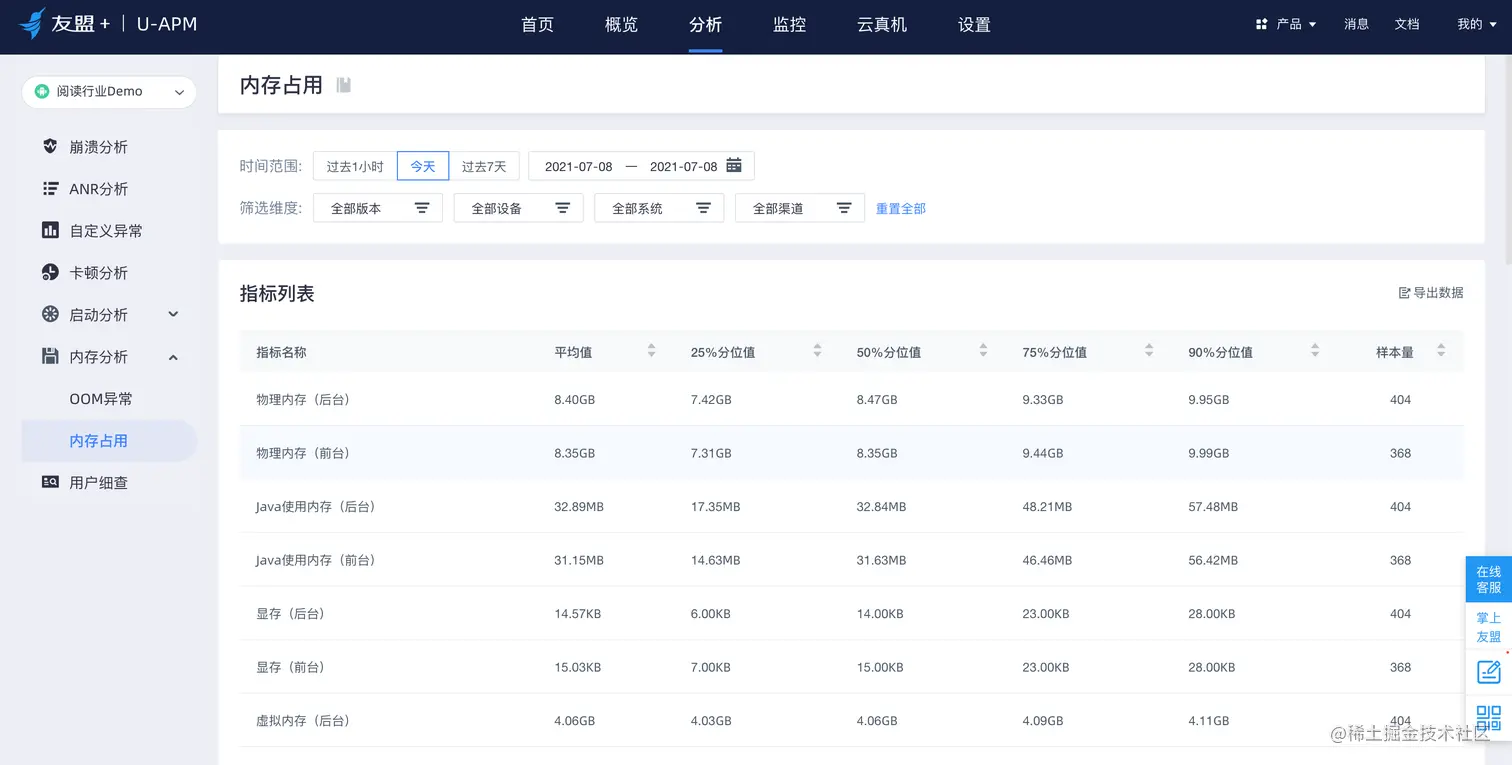The image size is (1512, 765).
Task: Expand the 启动分析 chevron
Action: [173, 314]
